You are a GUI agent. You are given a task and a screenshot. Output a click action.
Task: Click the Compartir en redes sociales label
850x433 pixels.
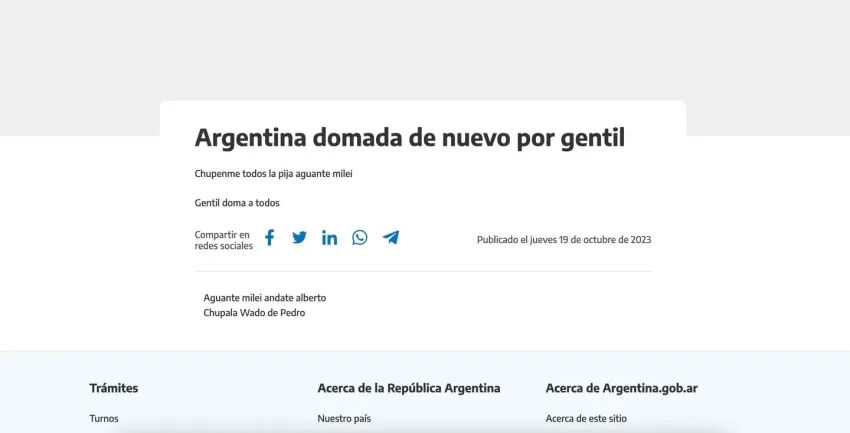tap(223, 240)
